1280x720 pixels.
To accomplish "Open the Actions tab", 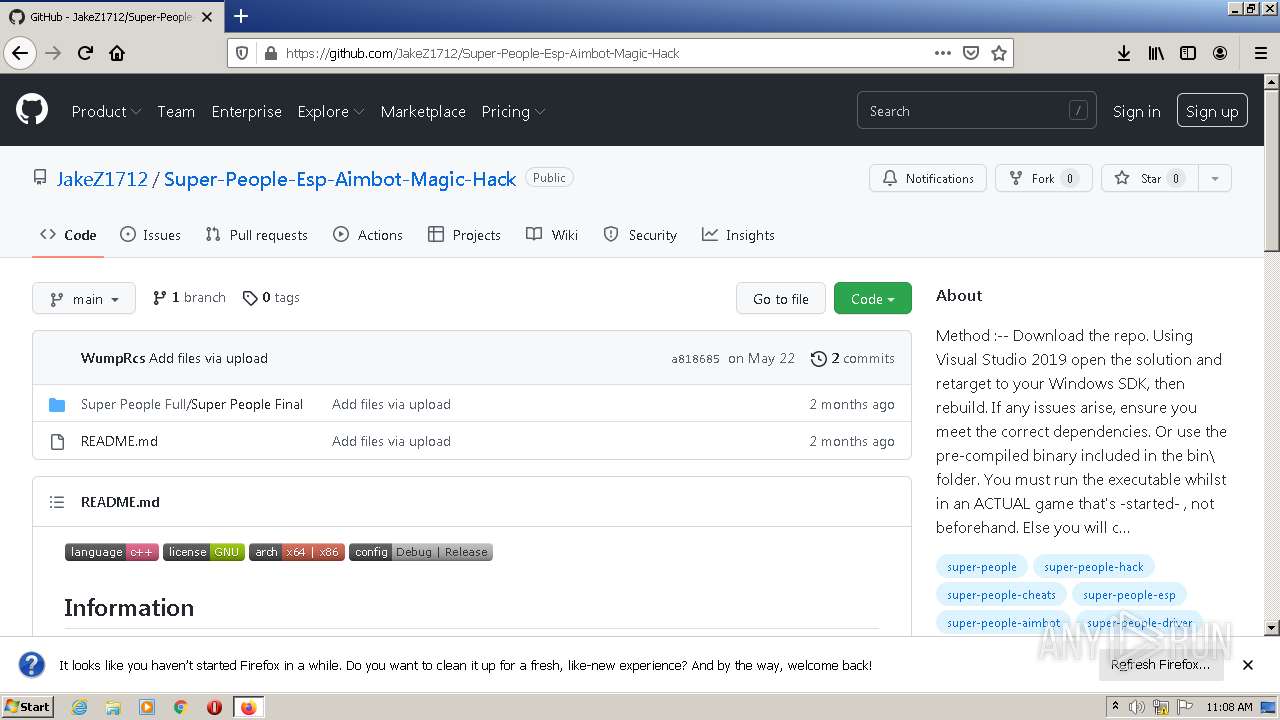I will click(368, 235).
